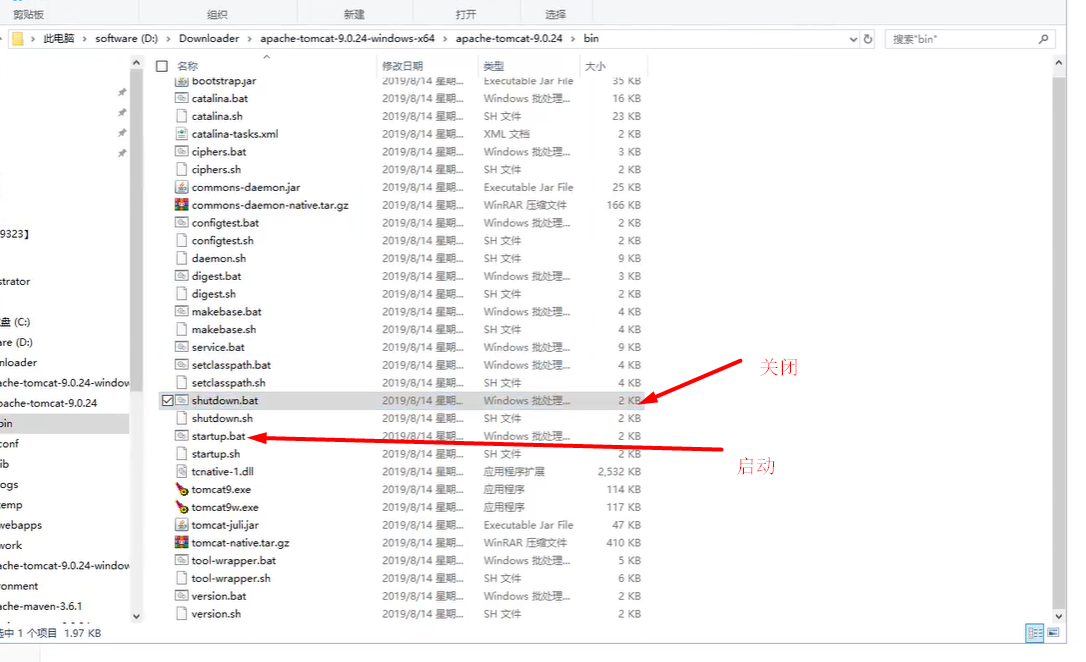
Task: Click the folder icon in address bar
Action: [17, 39]
